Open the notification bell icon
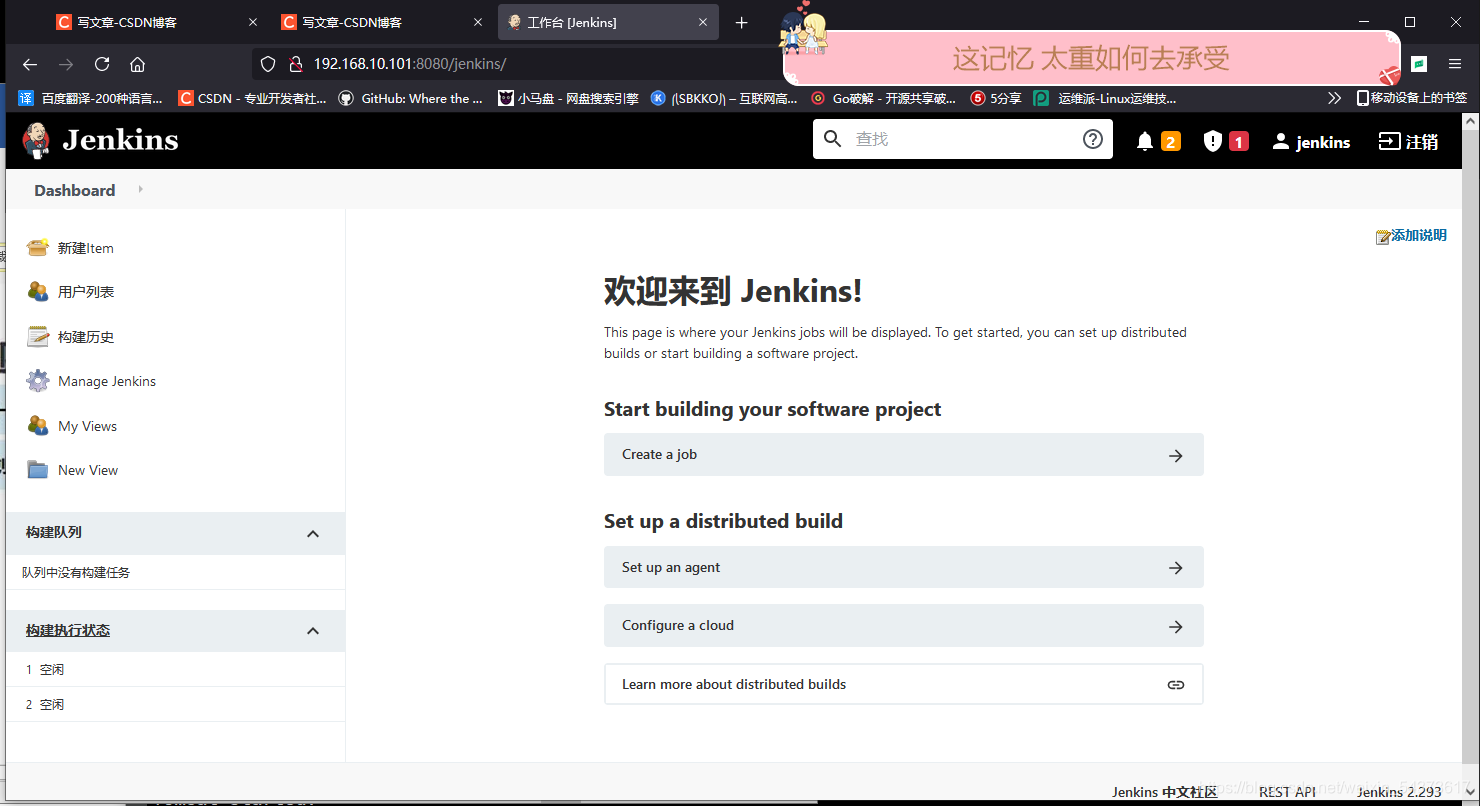 pyautogui.click(x=1145, y=142)
